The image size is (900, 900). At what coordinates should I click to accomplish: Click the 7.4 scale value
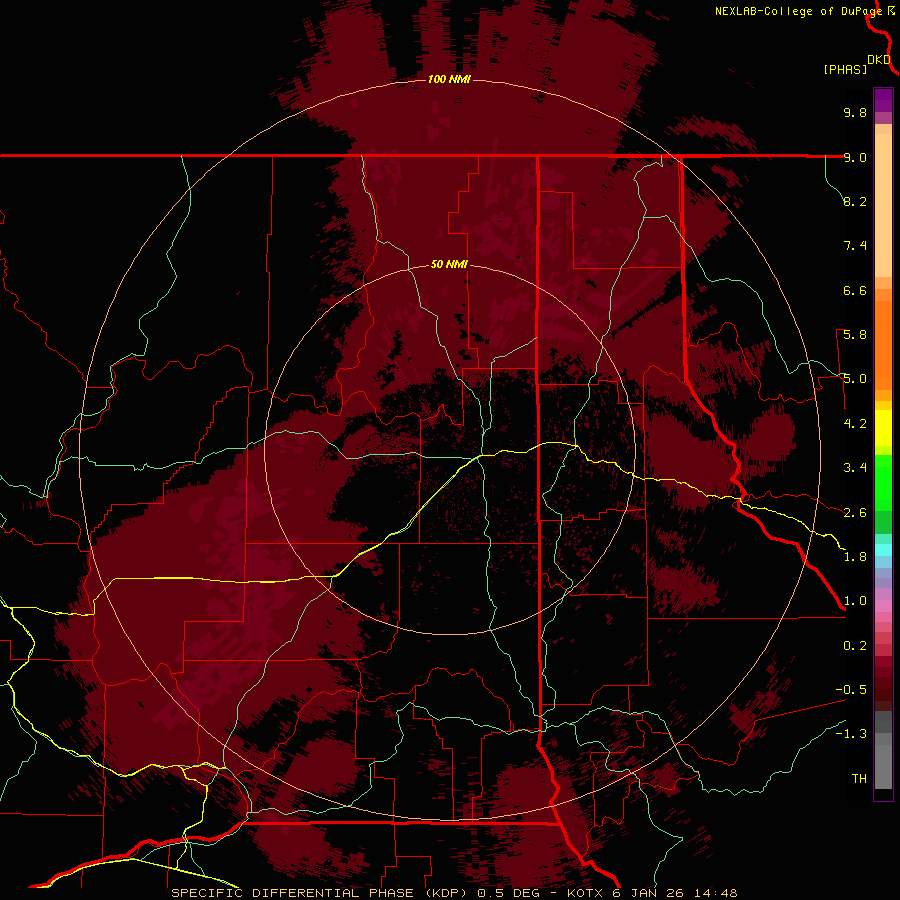[x=855, y=246]
